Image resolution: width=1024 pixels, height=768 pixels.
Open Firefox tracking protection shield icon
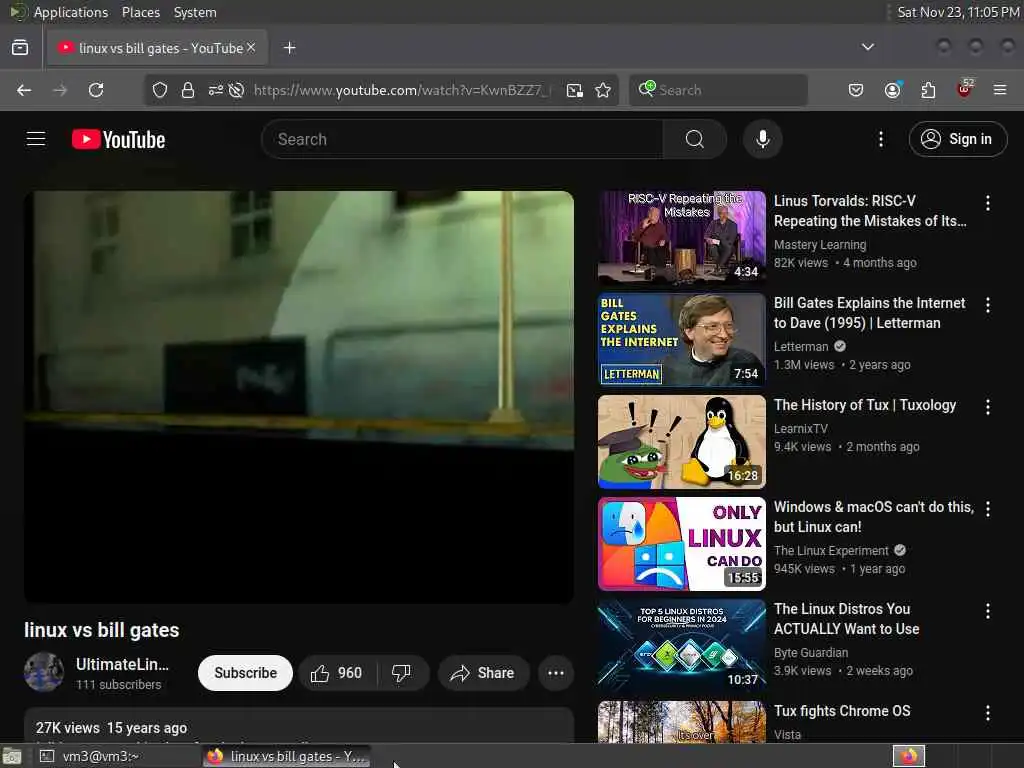point(159,90)
